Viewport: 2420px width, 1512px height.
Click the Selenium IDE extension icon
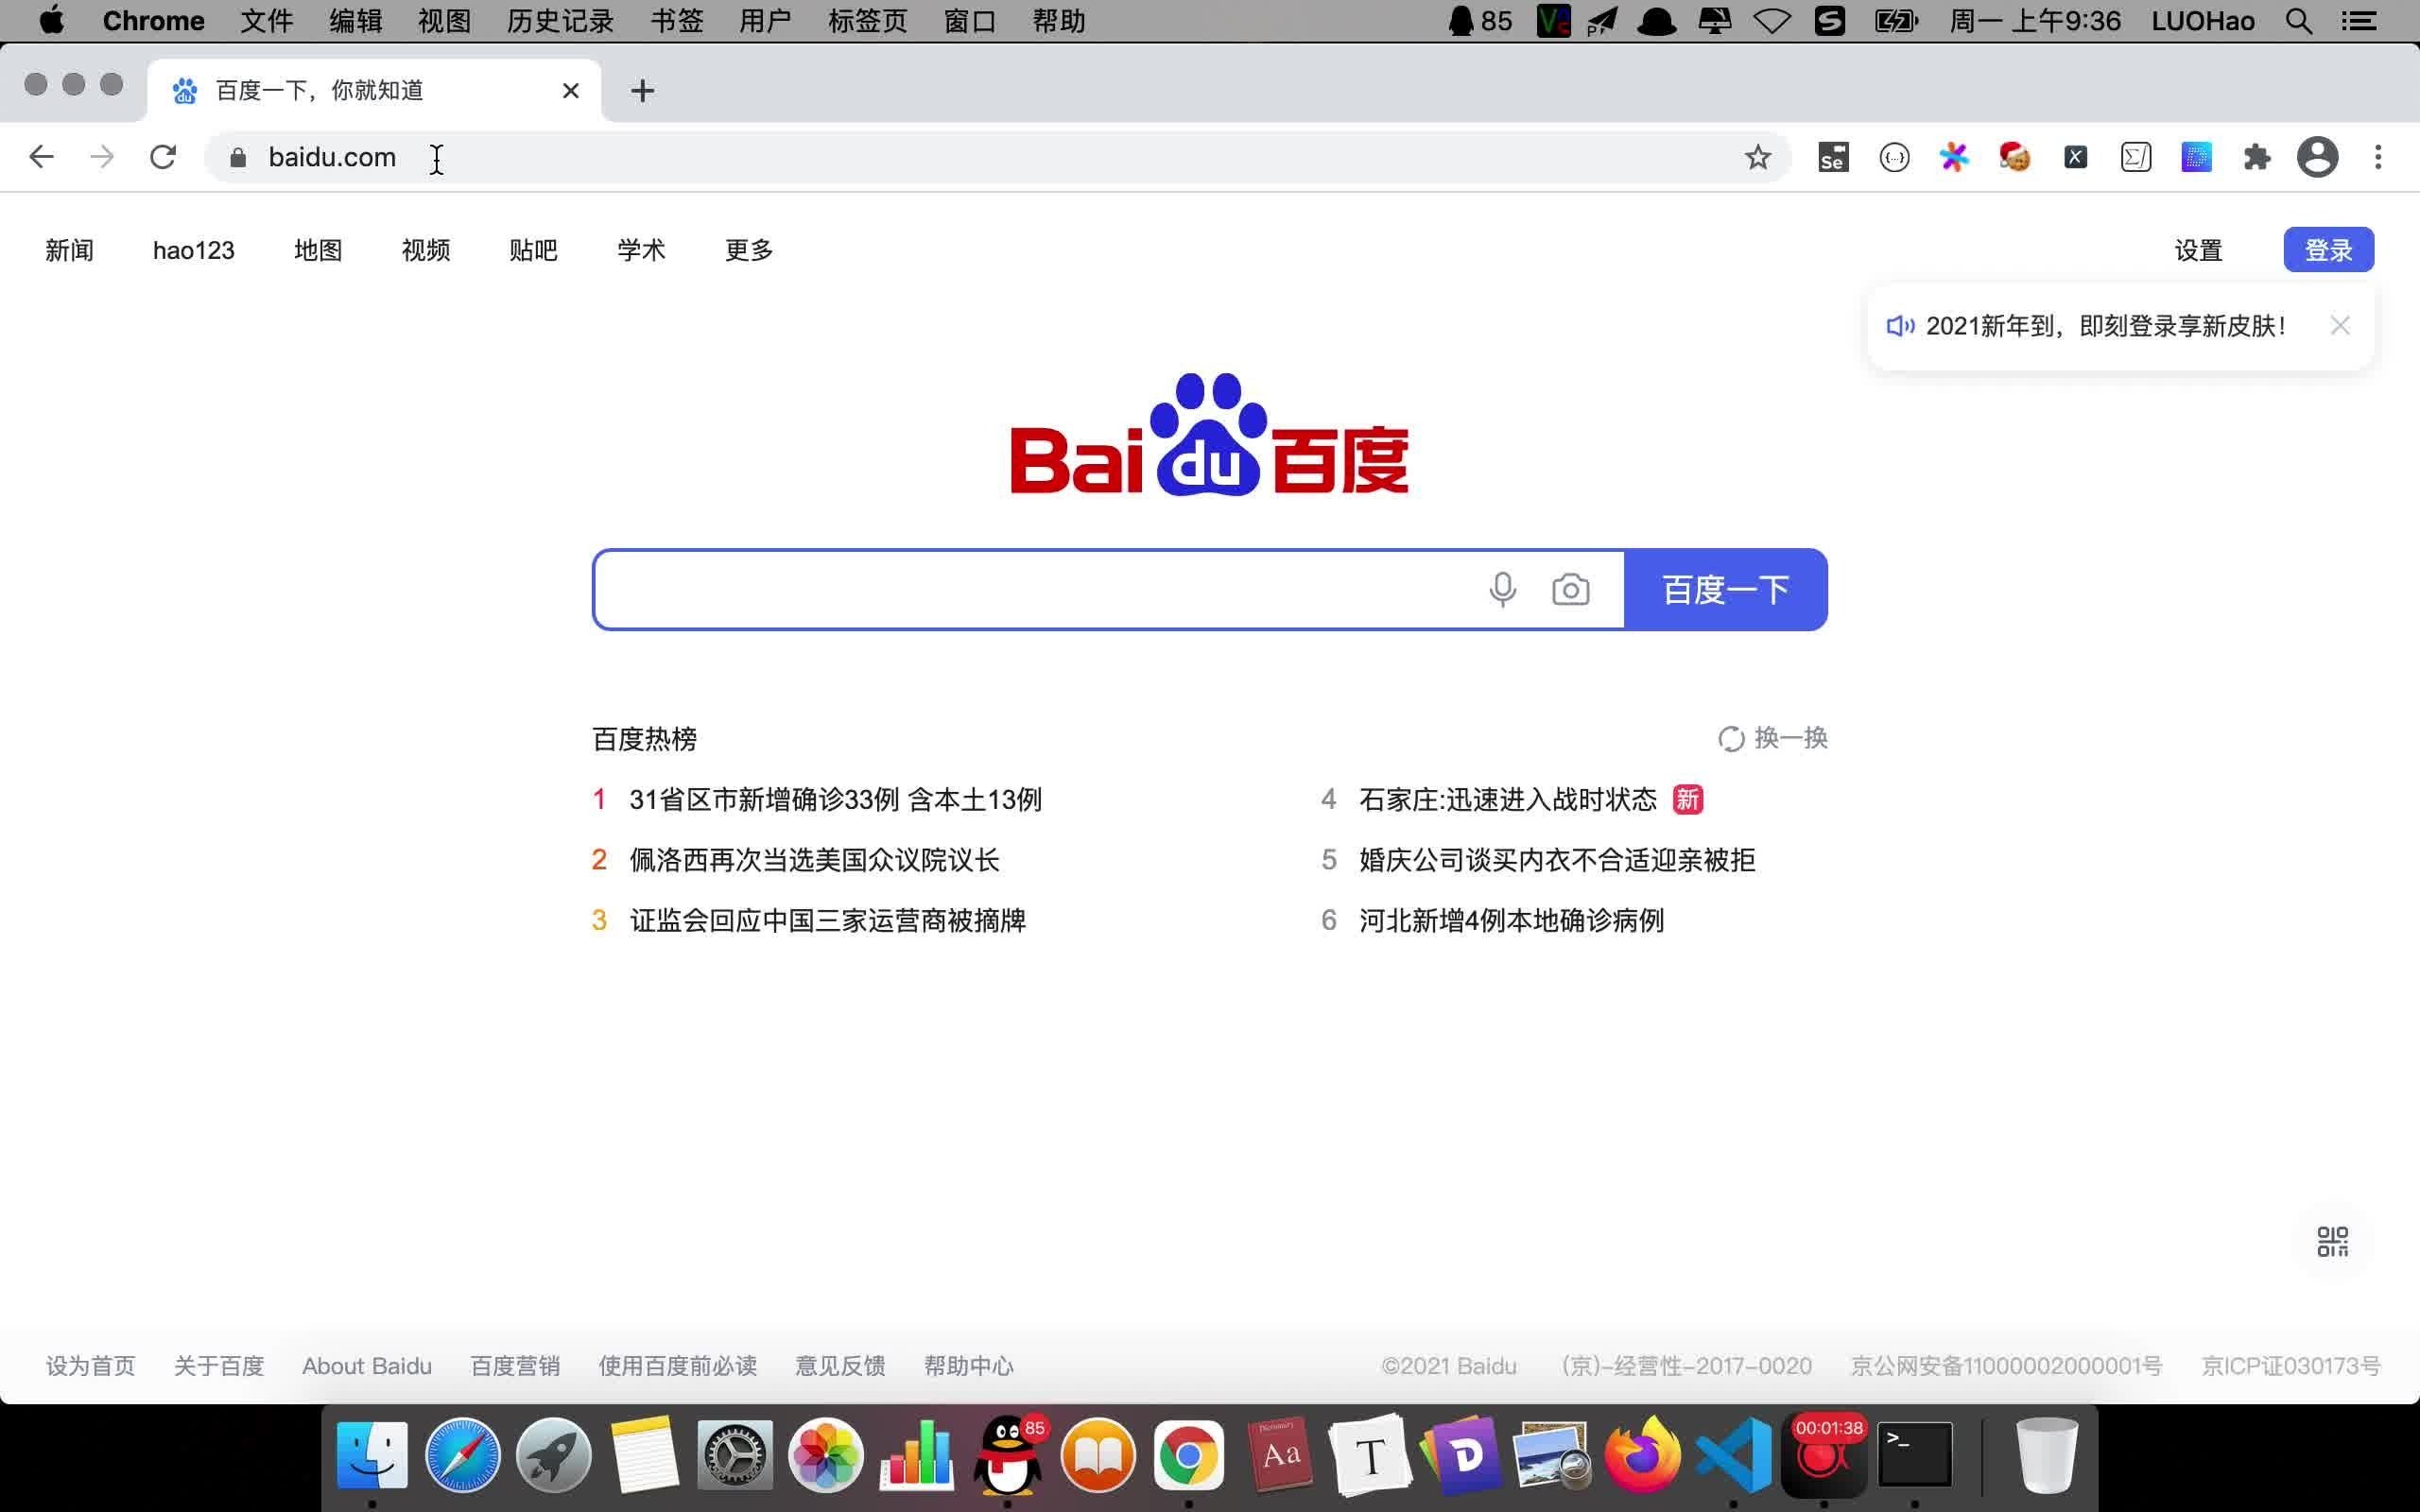click(x=1833, y=157)
